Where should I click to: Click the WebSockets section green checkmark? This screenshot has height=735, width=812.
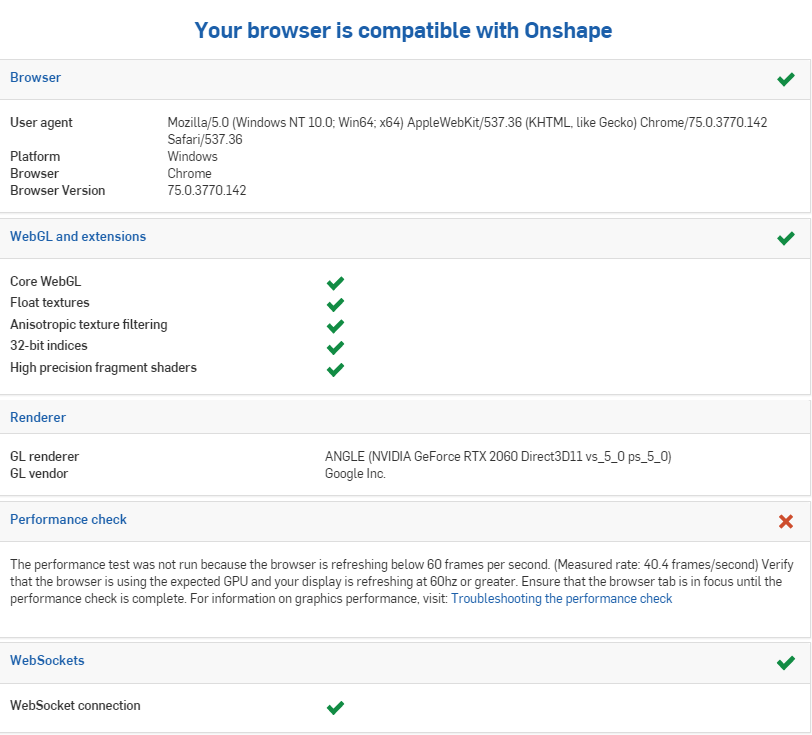(786, 662)
